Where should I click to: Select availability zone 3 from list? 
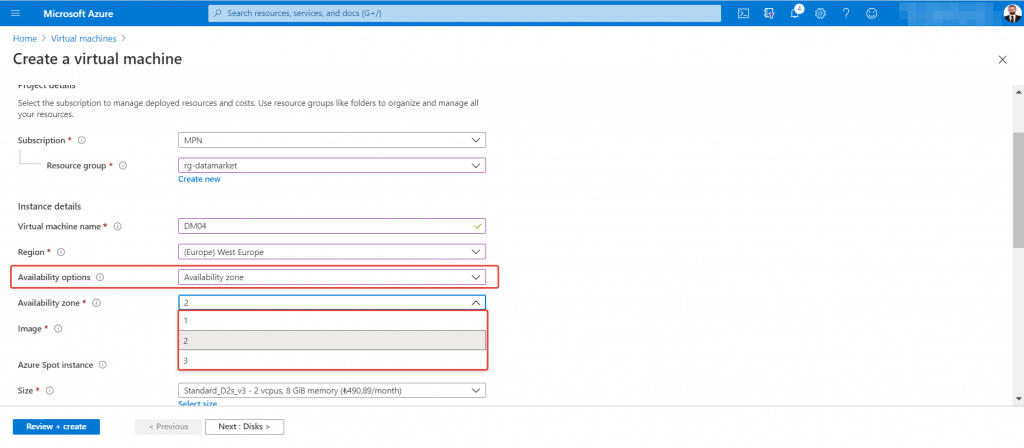click(332, 360)
